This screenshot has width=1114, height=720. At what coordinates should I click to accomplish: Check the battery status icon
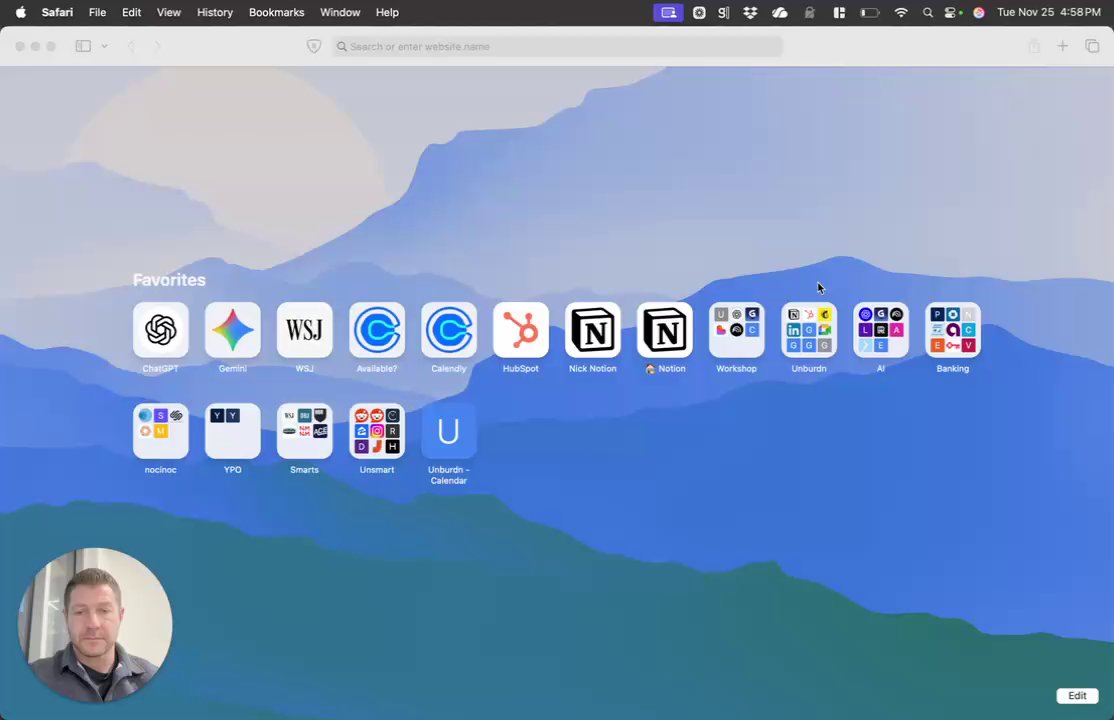[870, 12]
